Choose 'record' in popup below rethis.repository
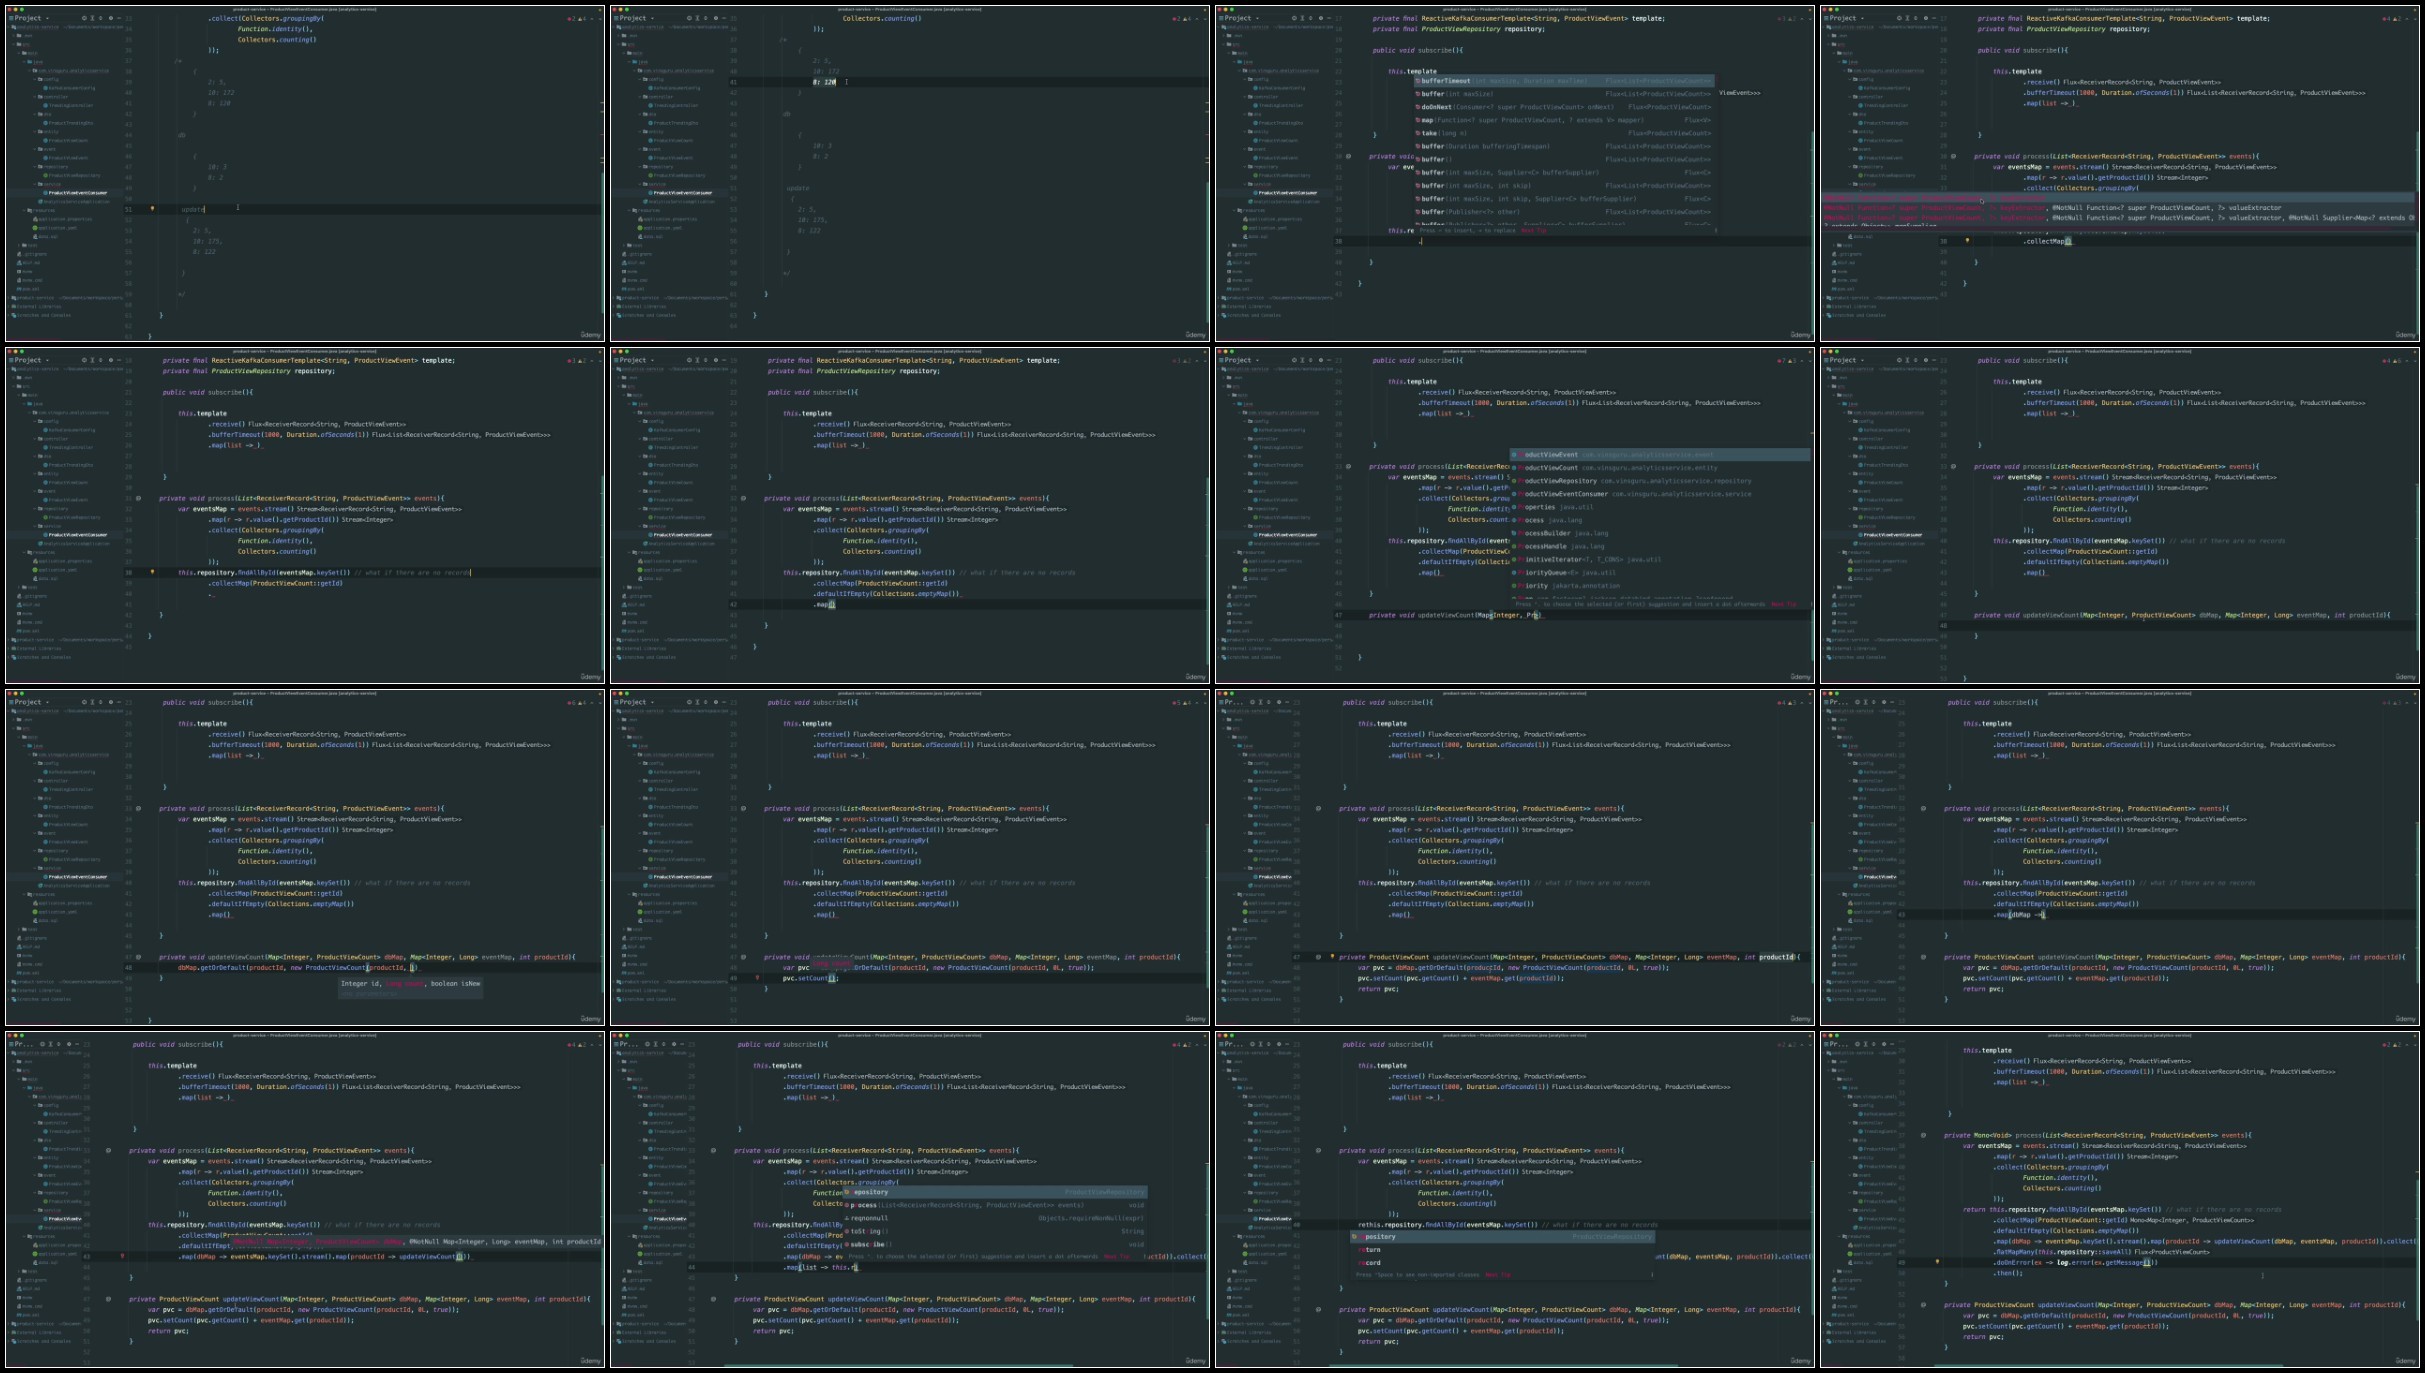The height and width of the screenshot is (1373, 2425). [1503, 1263]
